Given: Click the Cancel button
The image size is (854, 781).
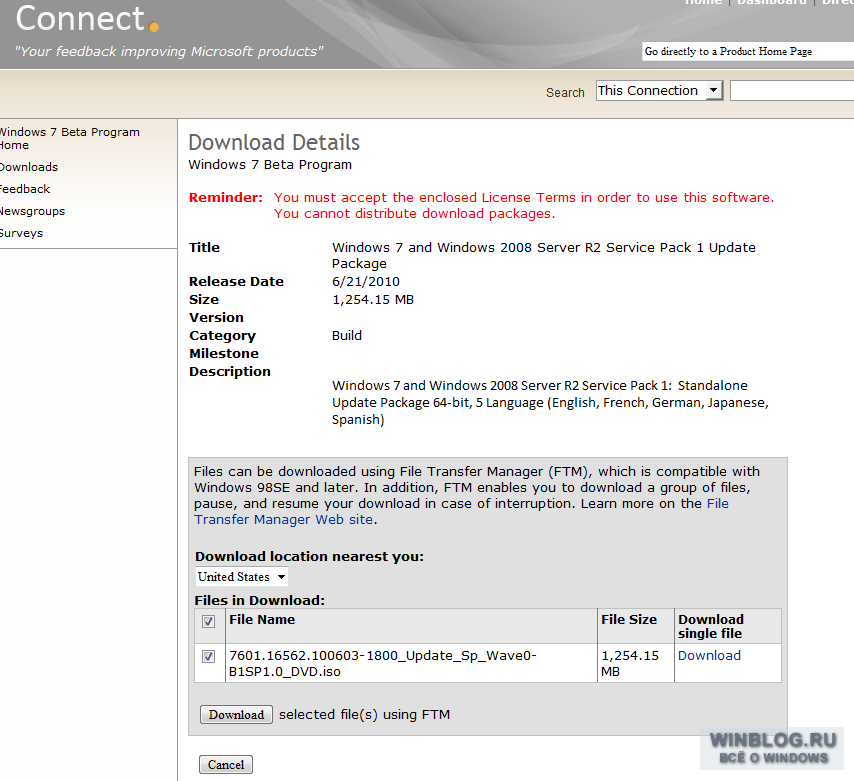Looking at the screenshot, I should (225, 765).
